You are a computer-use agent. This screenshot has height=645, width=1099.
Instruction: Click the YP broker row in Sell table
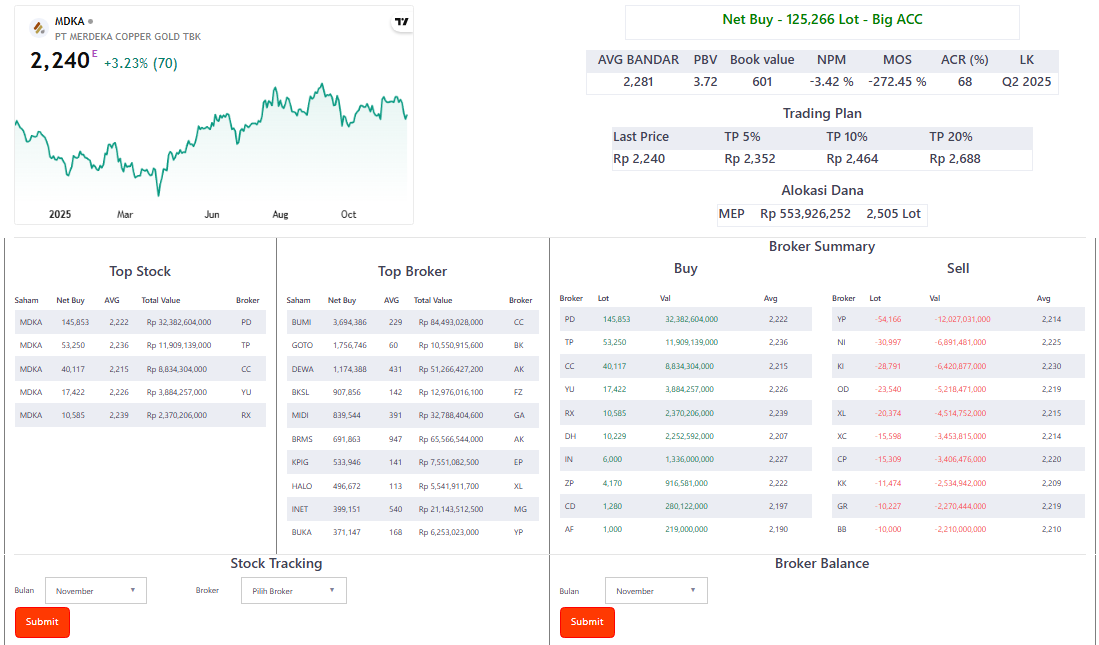click(957, 319)
